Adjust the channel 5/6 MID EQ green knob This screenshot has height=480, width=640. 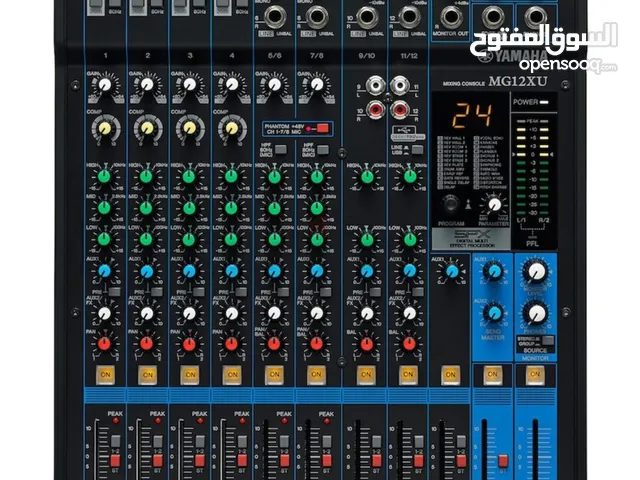pos(274,208)
